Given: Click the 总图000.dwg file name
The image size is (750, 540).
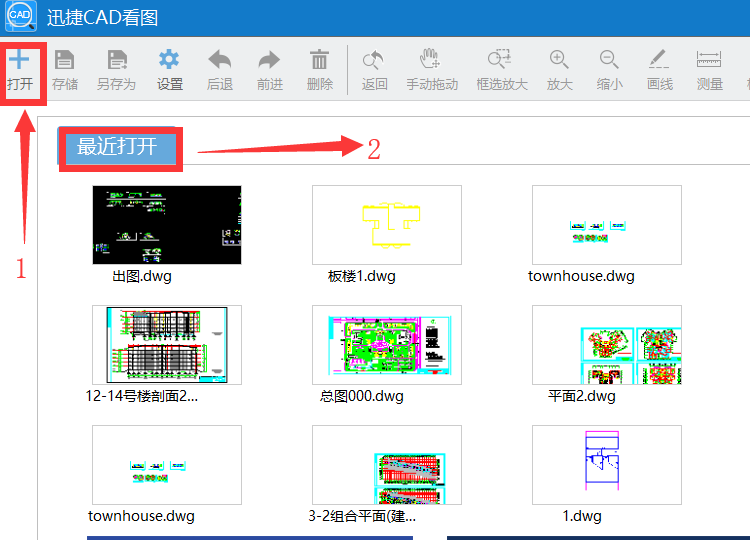Looking at the screenshot, I should point(362,396).
